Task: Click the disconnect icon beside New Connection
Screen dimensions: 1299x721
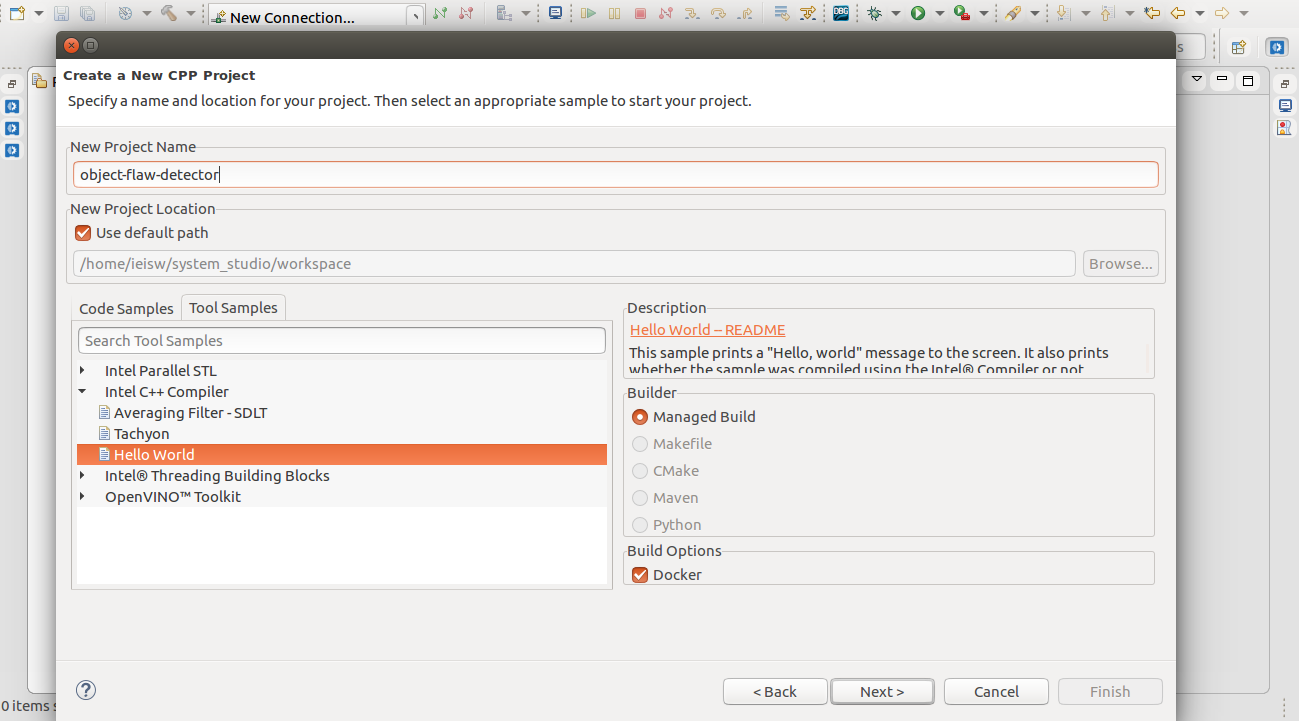Action: click(x=466, y=14)
